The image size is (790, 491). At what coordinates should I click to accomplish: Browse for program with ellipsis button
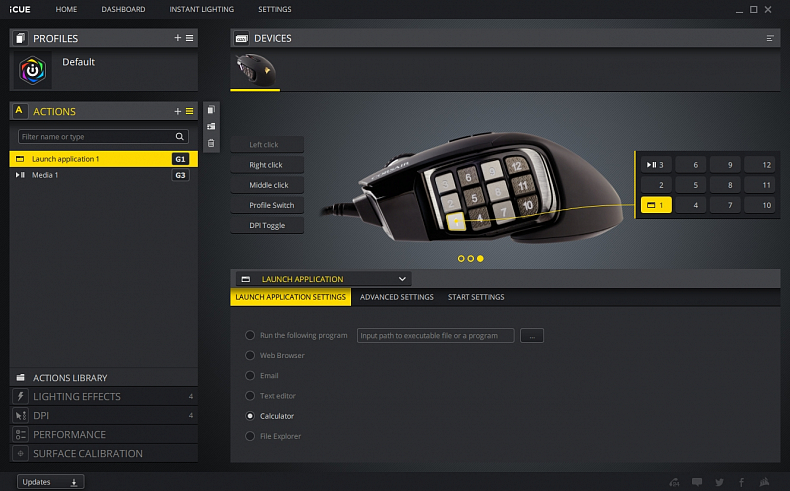pyautogui.click(x=532, y=335)
